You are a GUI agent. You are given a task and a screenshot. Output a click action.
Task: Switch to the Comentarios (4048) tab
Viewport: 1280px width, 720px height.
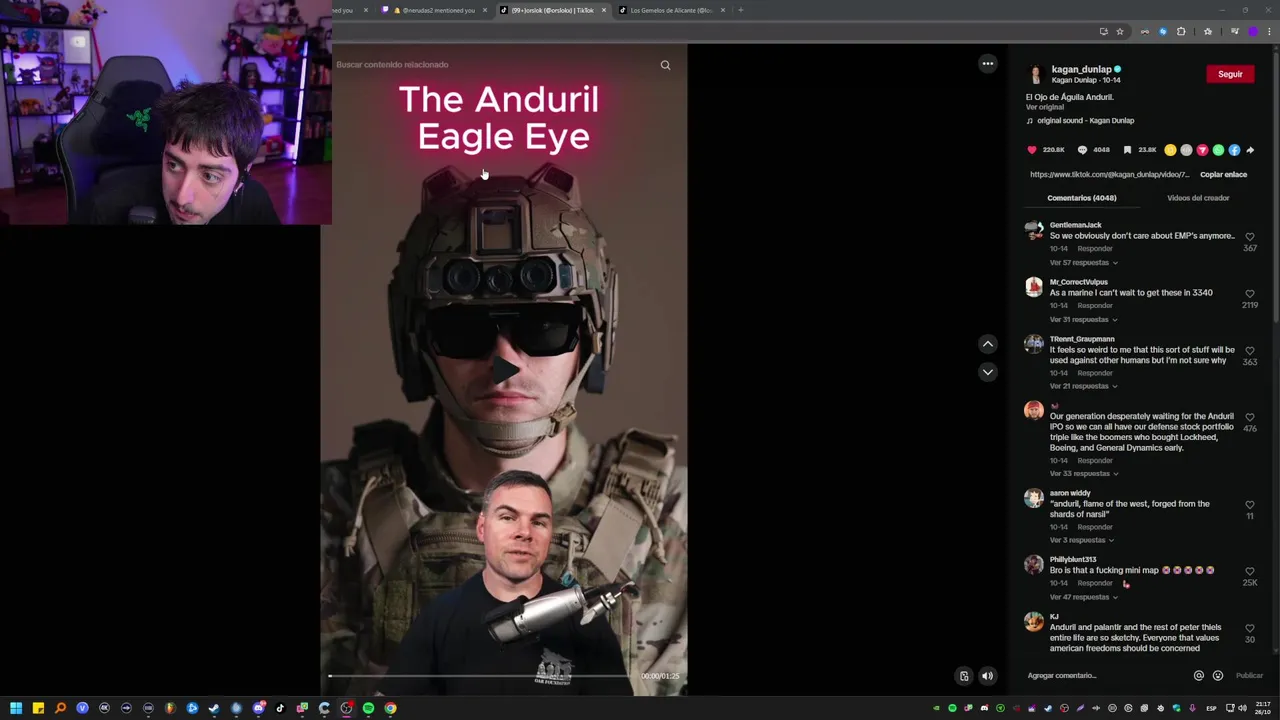1082,198
